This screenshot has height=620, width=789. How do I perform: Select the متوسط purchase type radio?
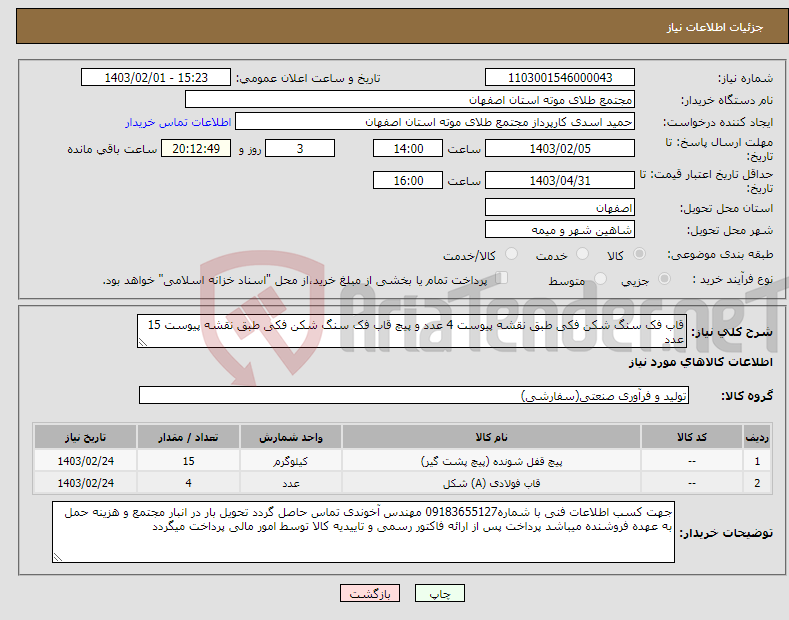(600, 279)
